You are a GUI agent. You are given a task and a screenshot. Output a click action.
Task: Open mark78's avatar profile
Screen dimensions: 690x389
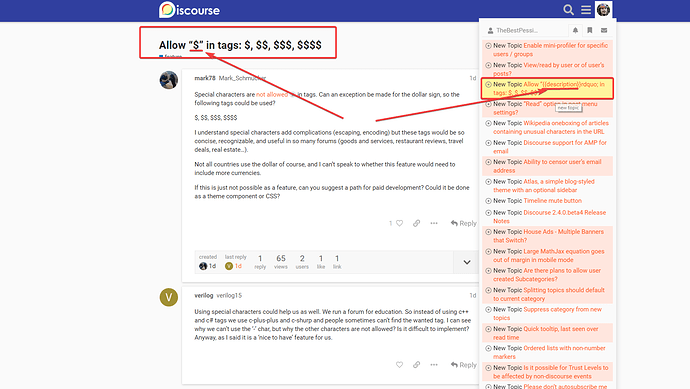[169, 80]
